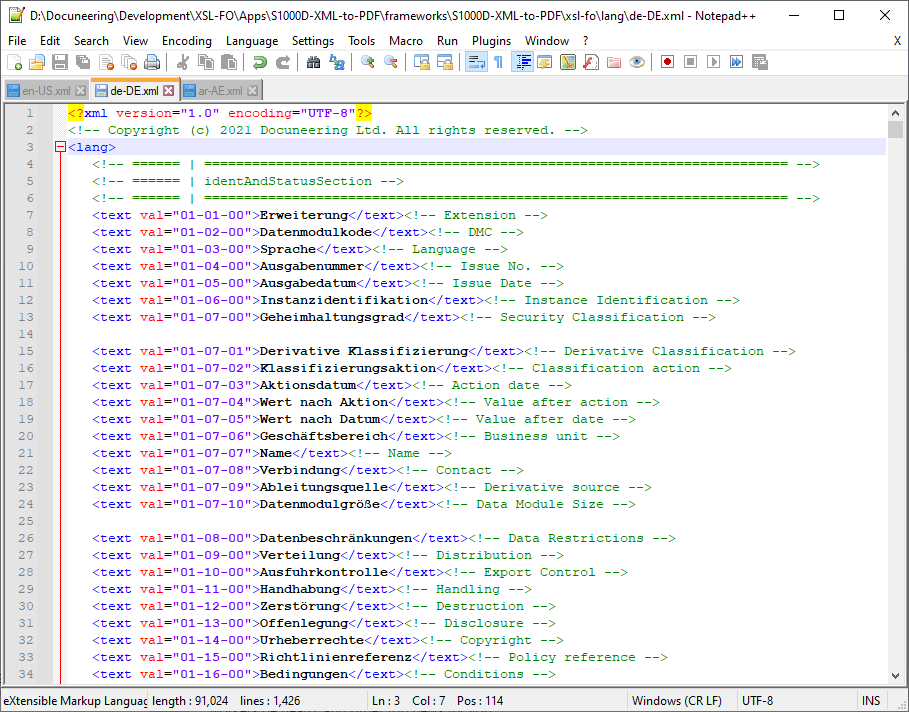Viewport: 909px width, 712px height.
Task: Open the Plugins menu
Action: pos(491,41)
